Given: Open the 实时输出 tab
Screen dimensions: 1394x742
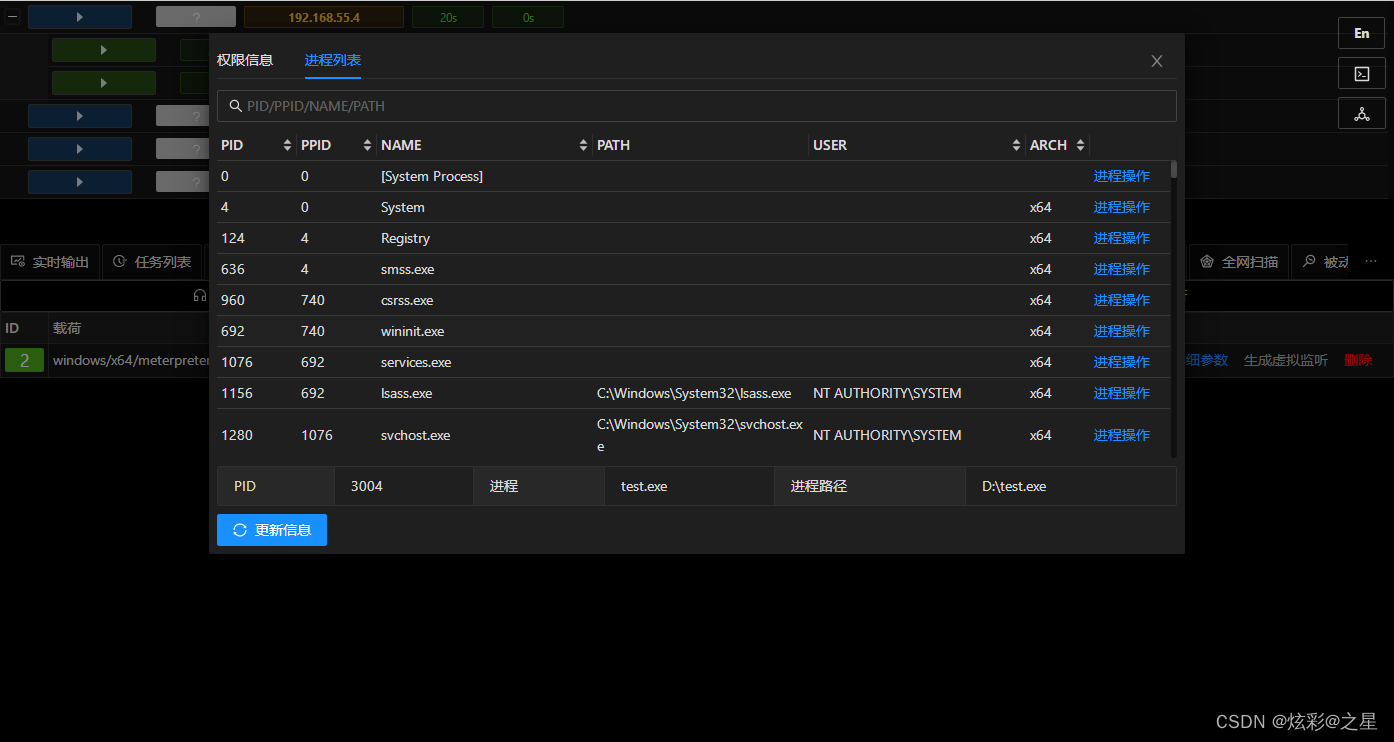Looking at the screenshot, I should pyautogui.click(x=50, y=262).
